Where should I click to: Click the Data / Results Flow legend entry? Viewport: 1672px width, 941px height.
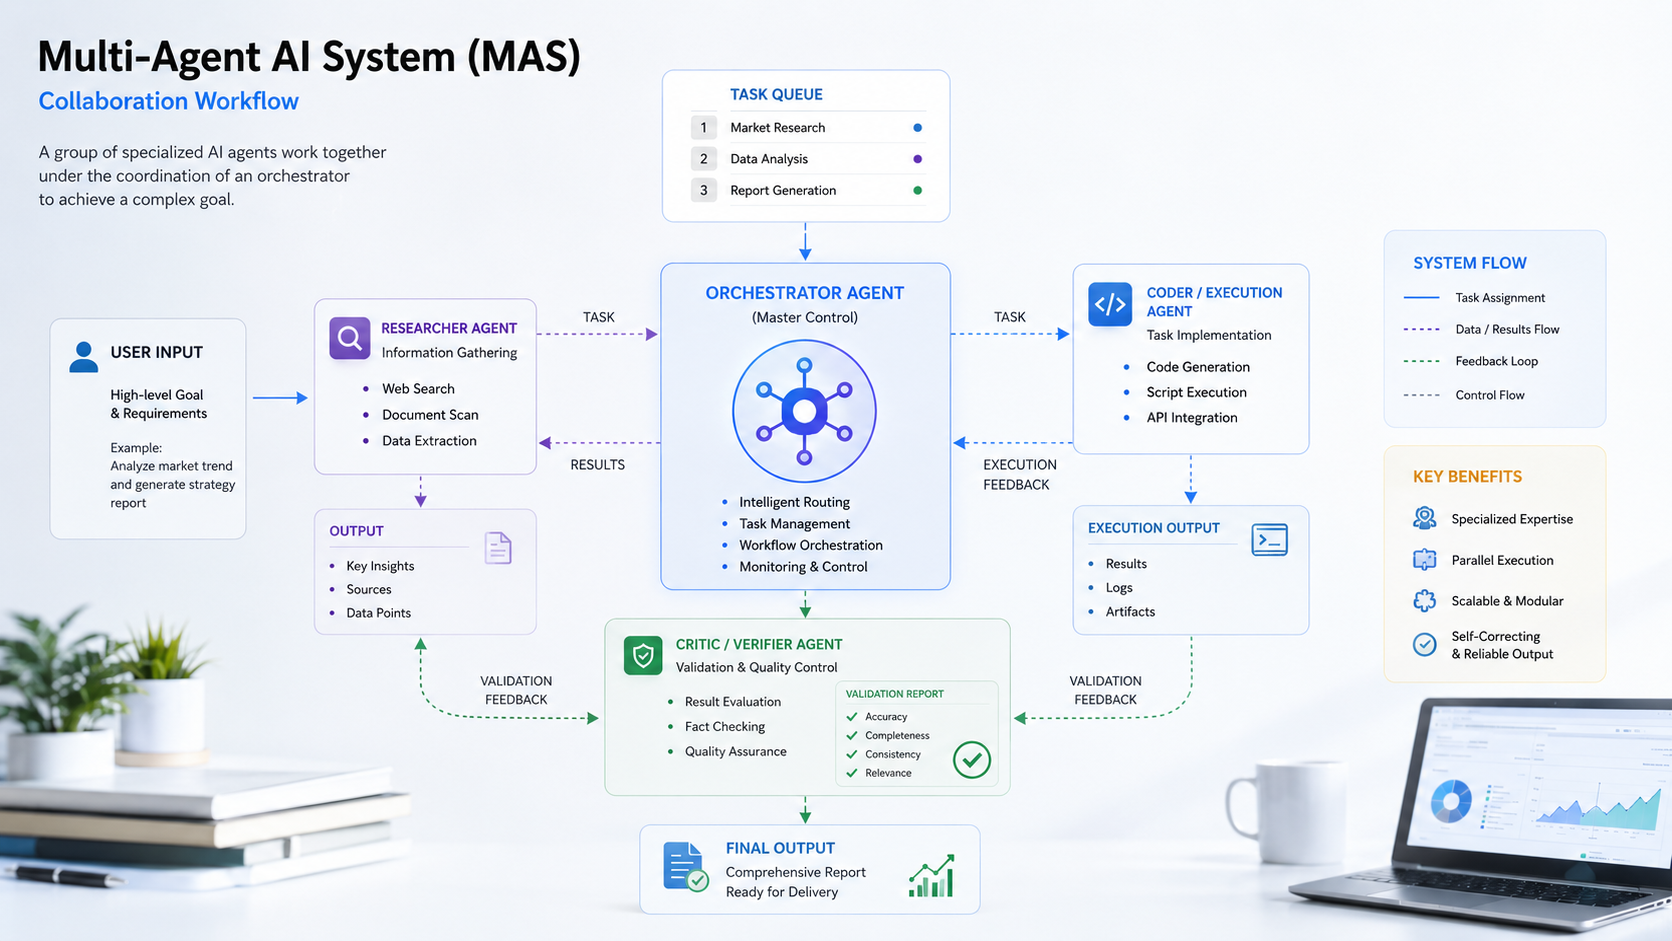[1482, 330]
